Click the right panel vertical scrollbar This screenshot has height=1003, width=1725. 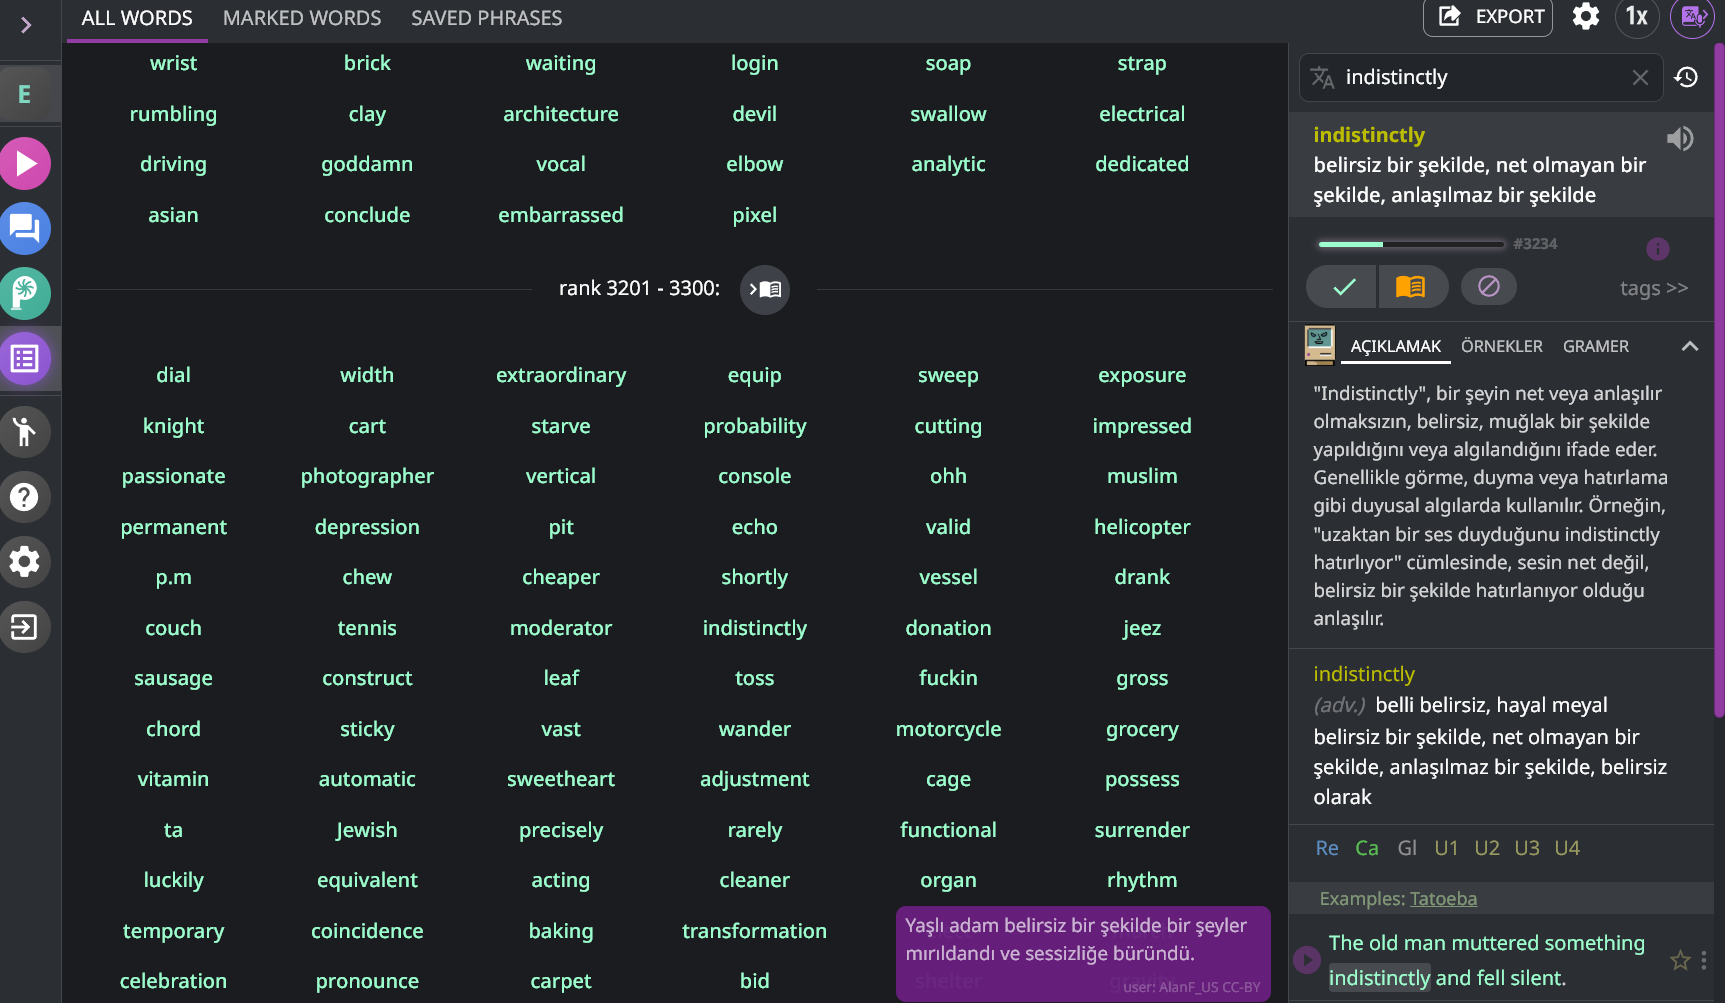tap(1719, 380)
